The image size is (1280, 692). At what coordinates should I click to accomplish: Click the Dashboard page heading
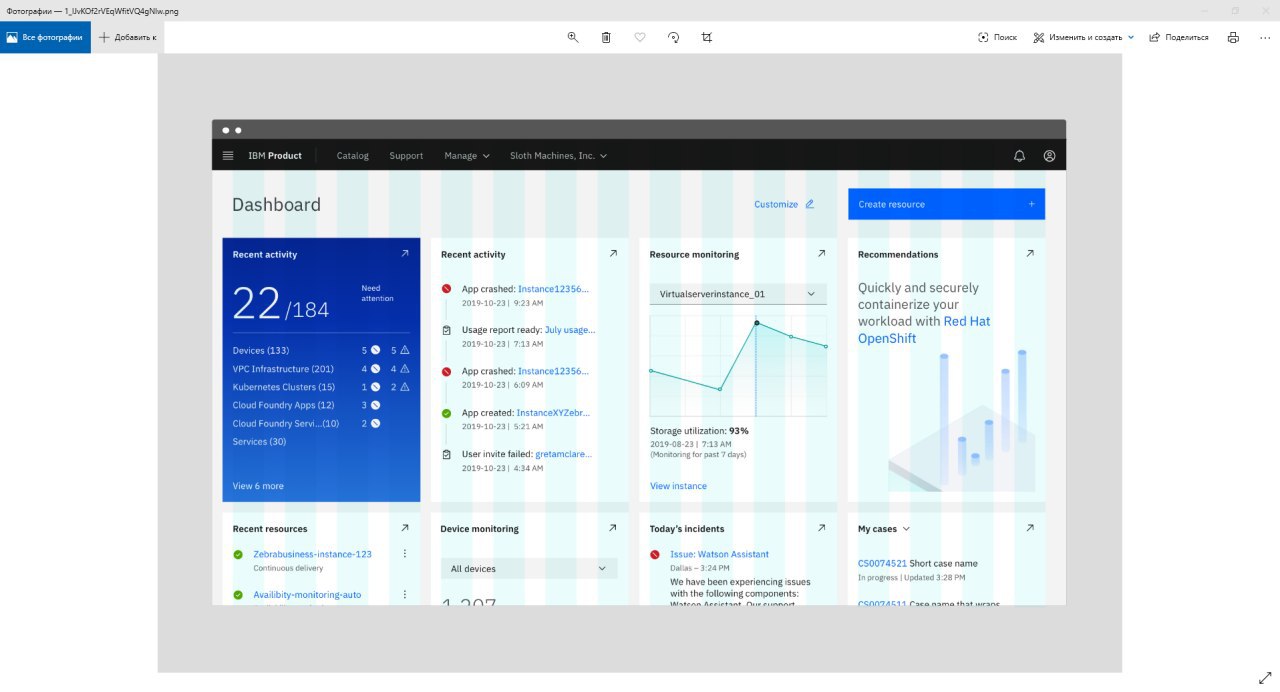[276, 204]
